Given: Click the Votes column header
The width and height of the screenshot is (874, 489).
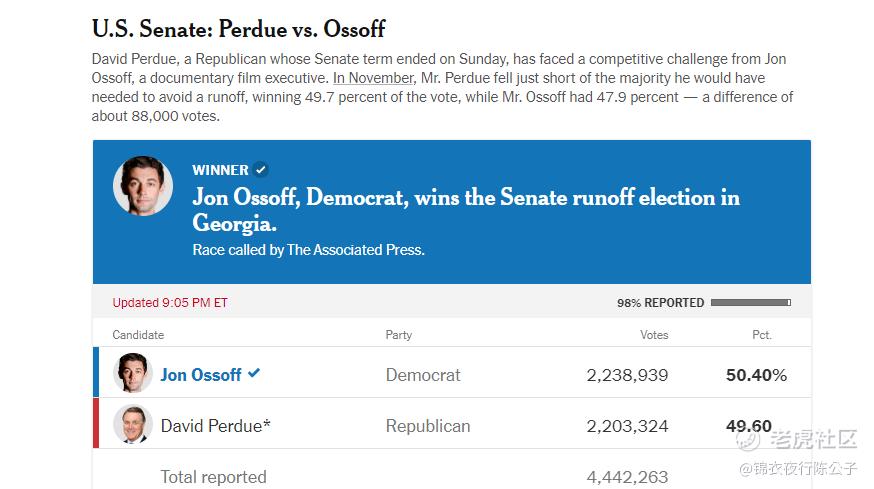Looking at the screenshot, I should tap(654, 335).
